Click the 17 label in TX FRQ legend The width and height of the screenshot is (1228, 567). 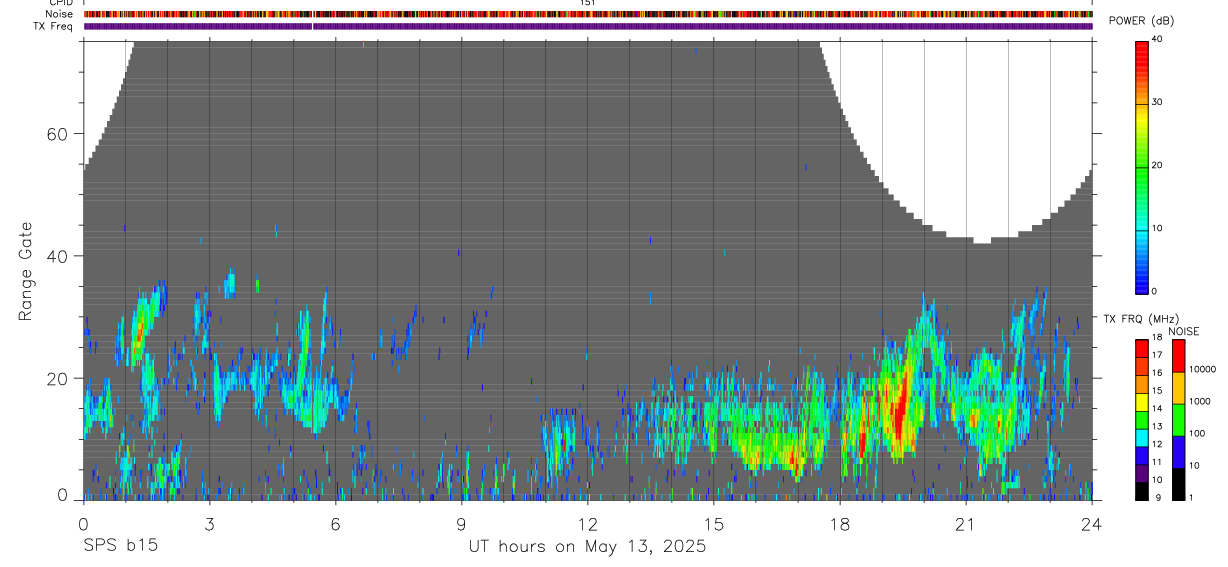coord(1157,355)
